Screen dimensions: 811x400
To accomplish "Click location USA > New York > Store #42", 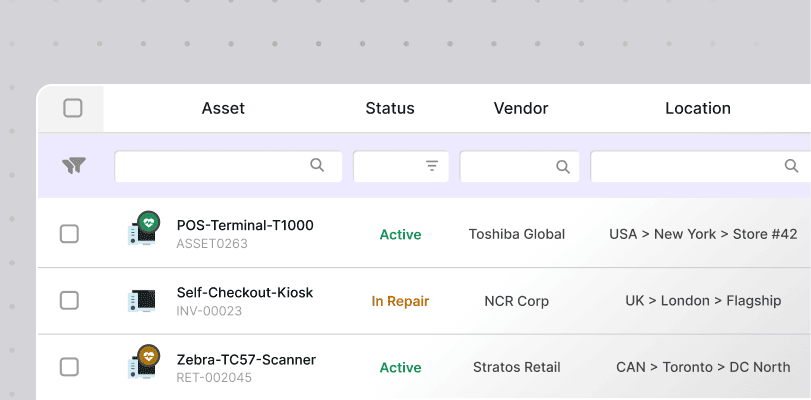I will [703, 234].
